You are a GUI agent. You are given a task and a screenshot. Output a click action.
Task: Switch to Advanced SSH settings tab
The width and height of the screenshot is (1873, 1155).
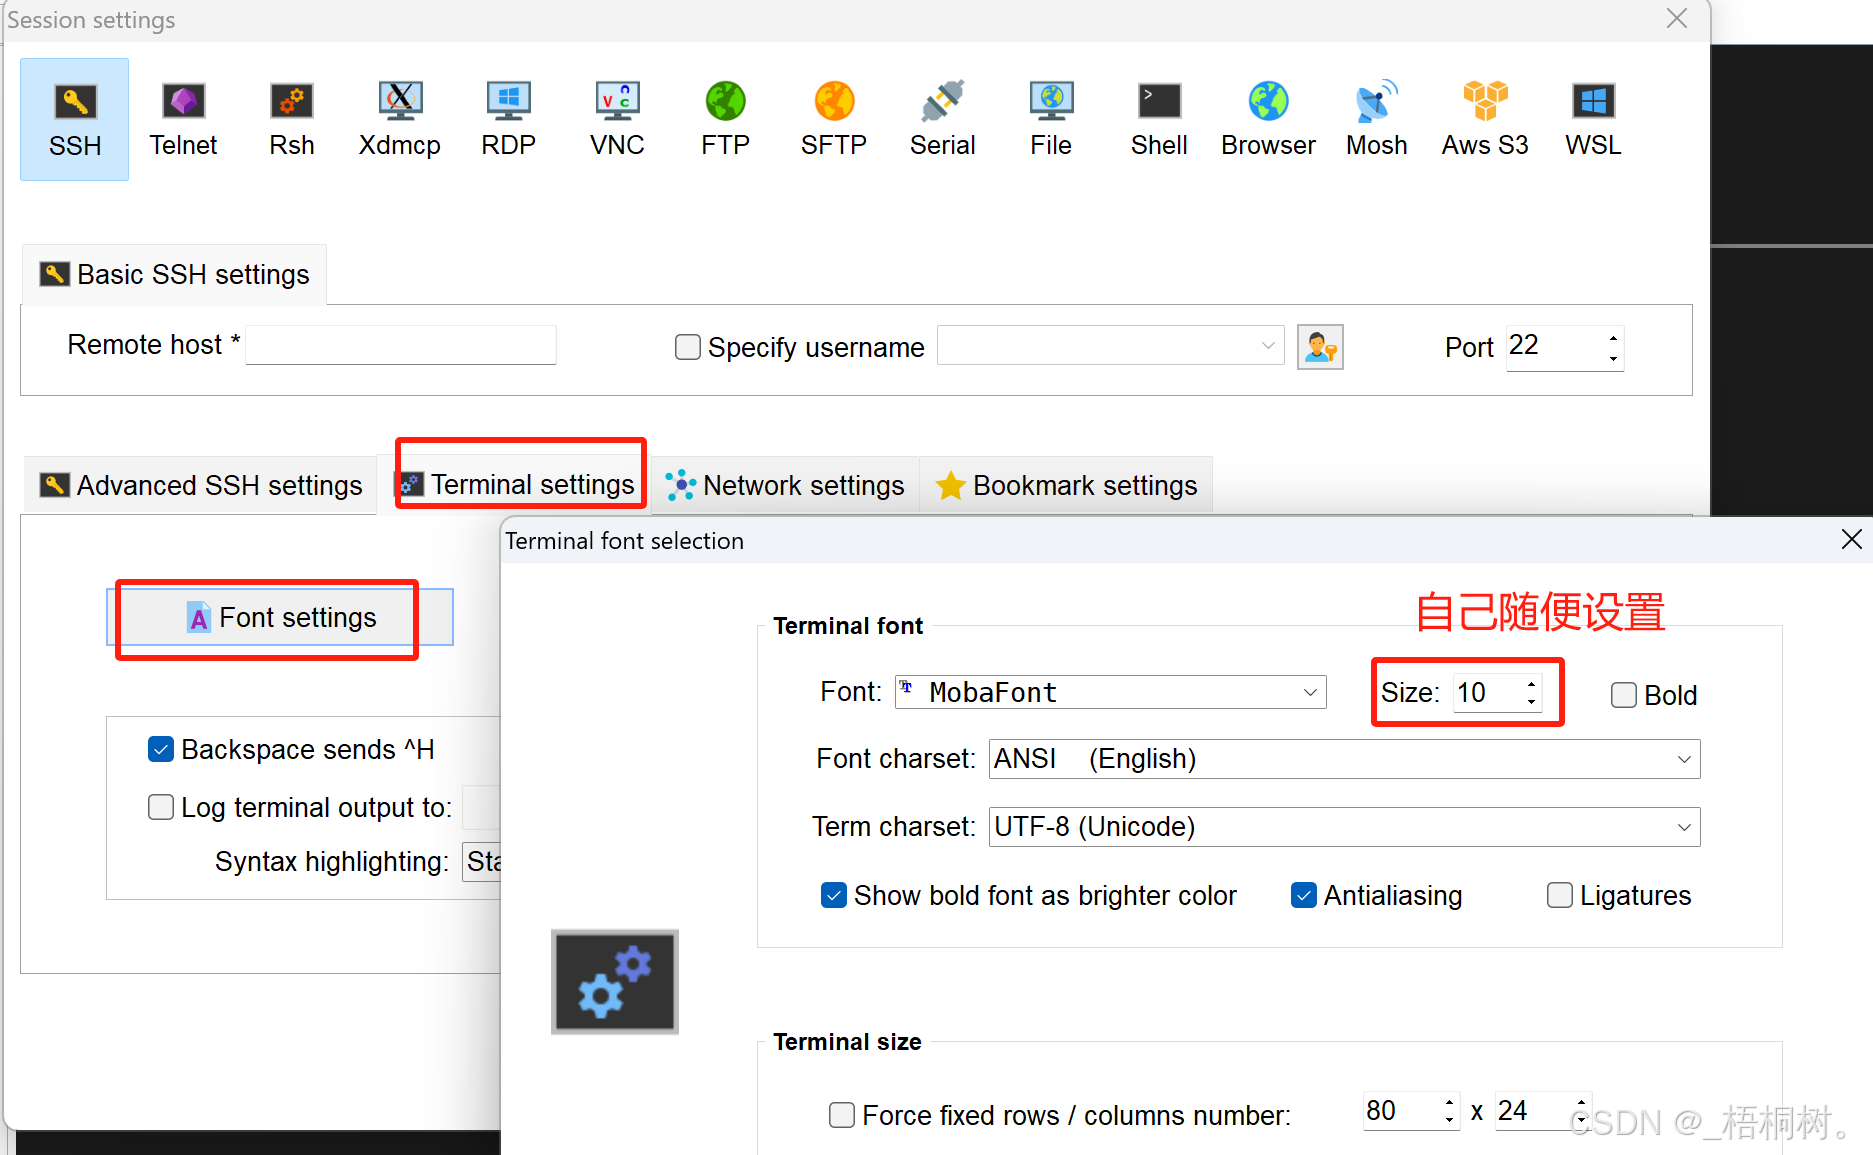click(x=200, y=485)
